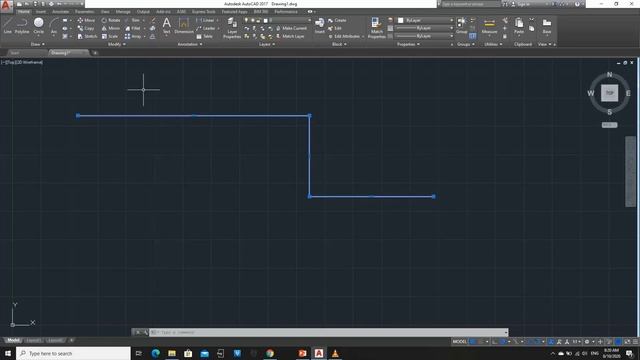The image size is (640, 360).
Task: Click the Scale tool
Action: [x=110, y=36]
